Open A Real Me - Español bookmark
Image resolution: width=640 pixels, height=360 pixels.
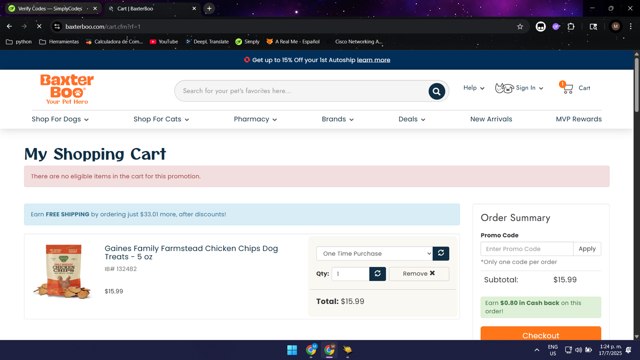(x=293, y=42)
